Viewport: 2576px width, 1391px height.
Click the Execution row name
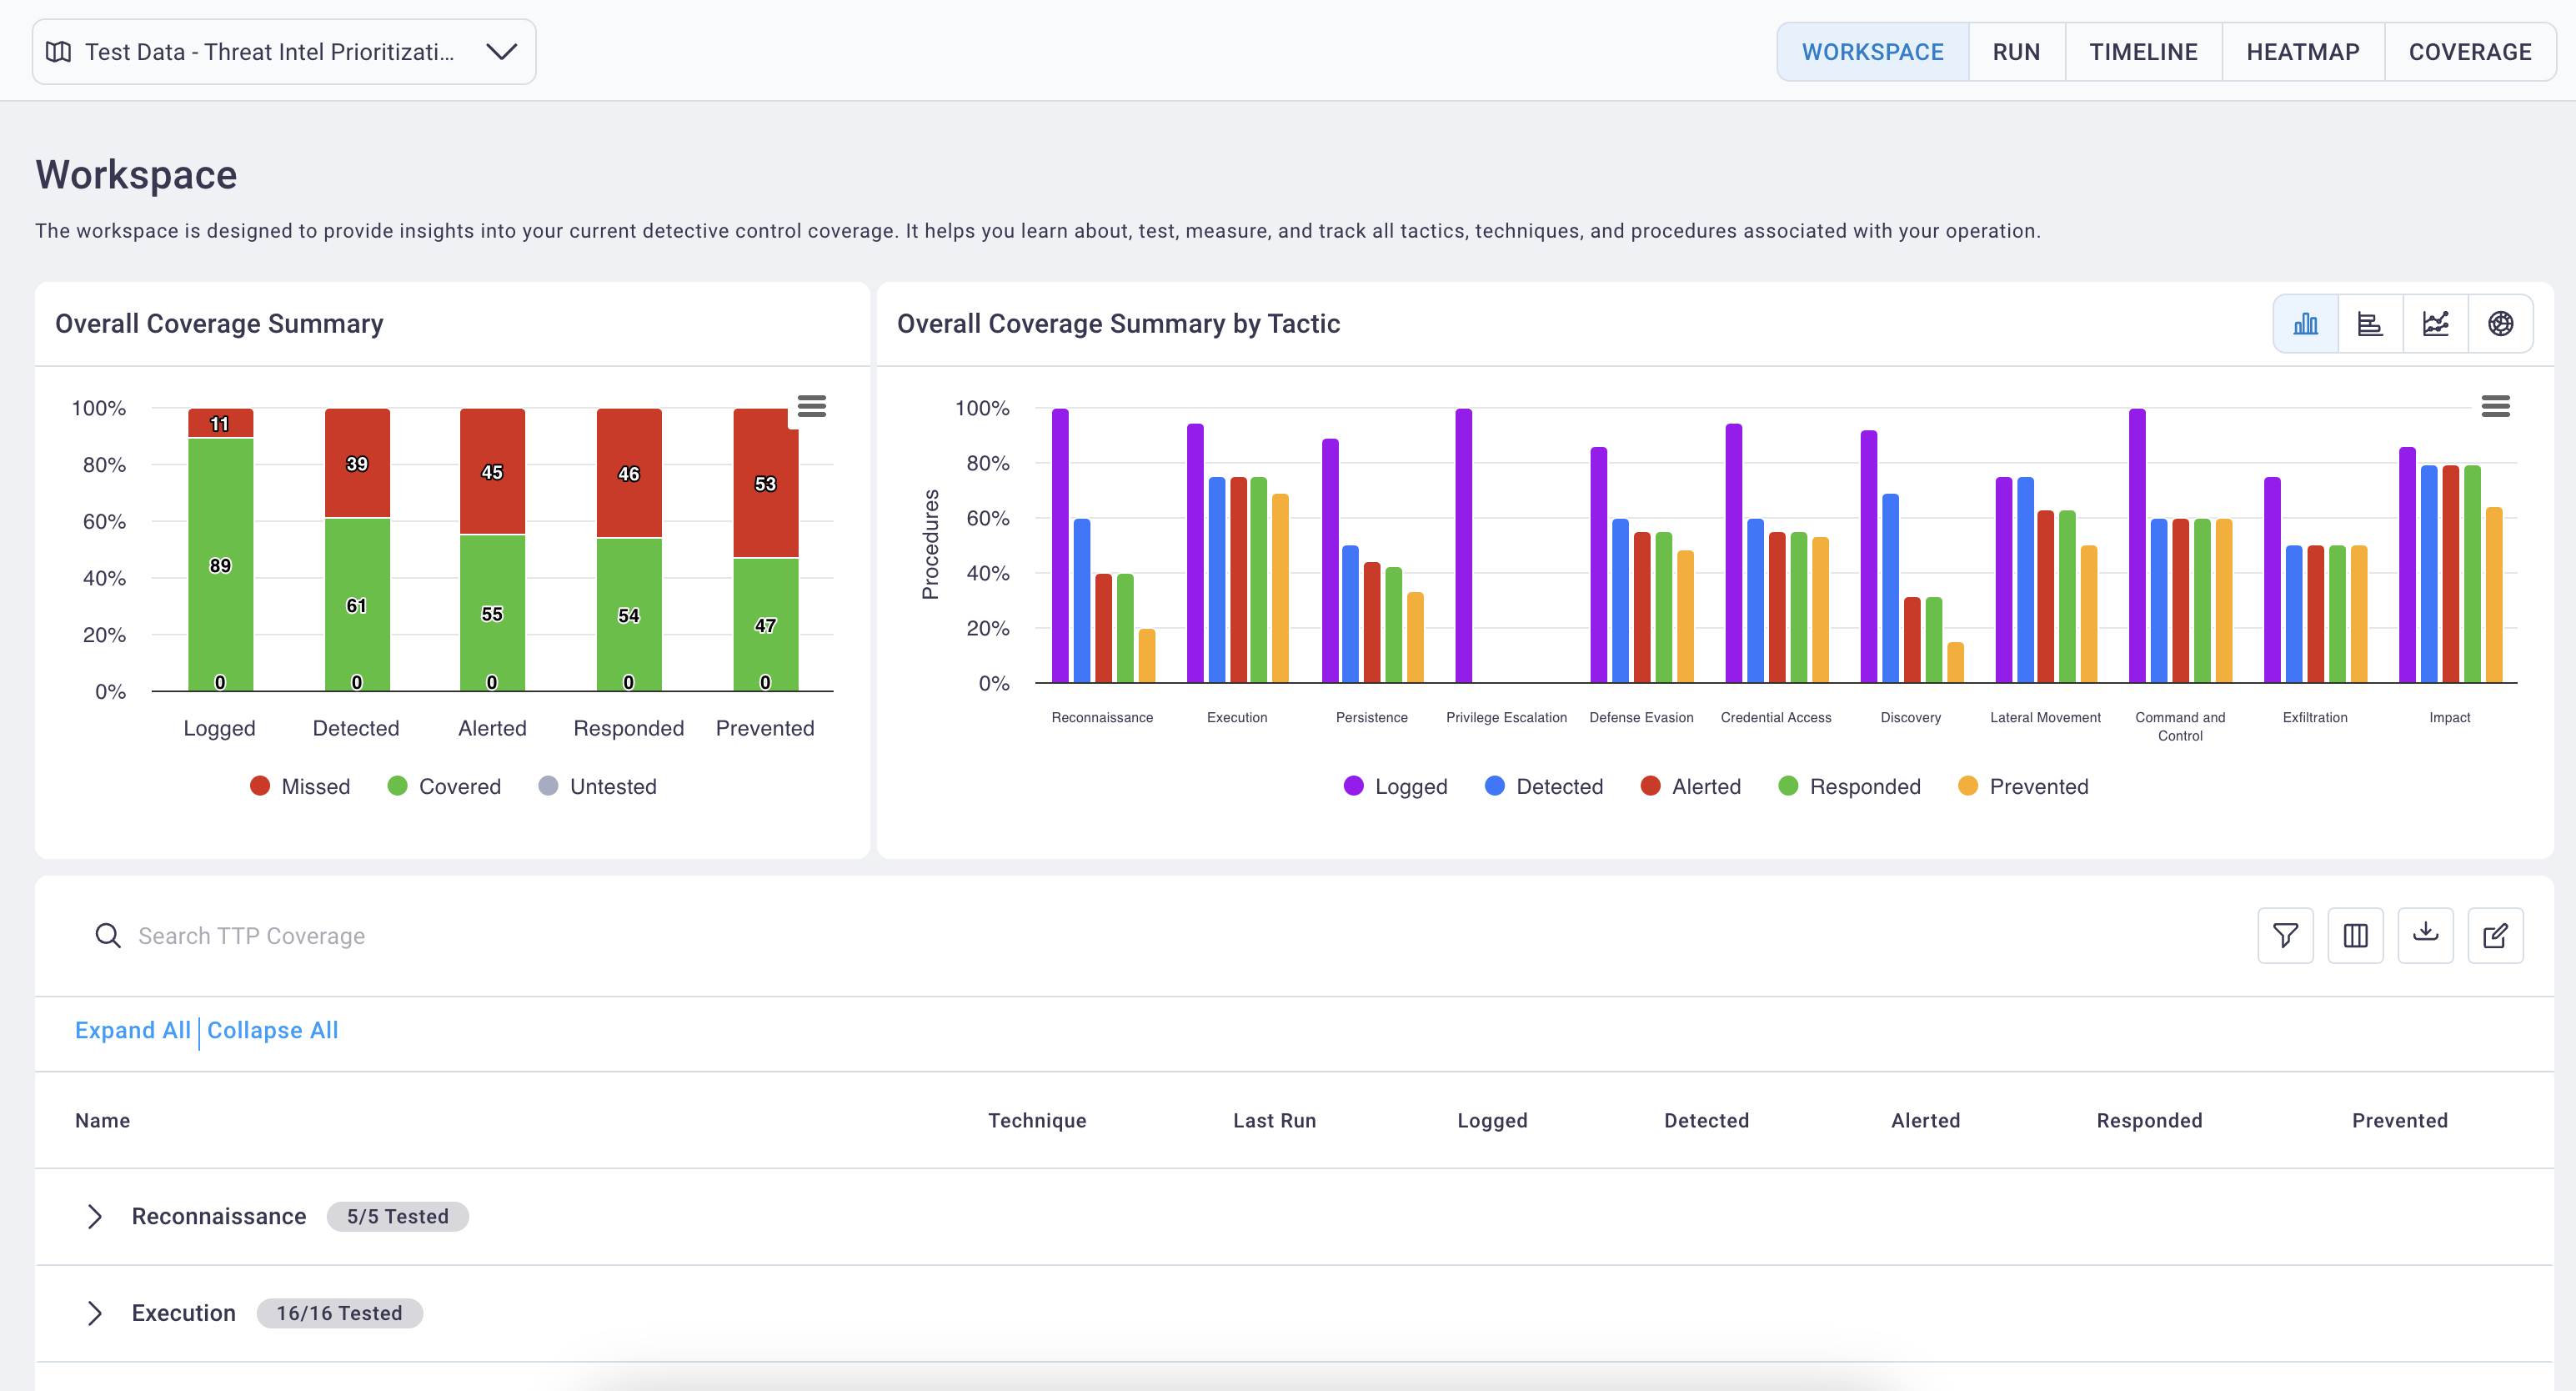pyautogui.click(x=184, y=1313)
